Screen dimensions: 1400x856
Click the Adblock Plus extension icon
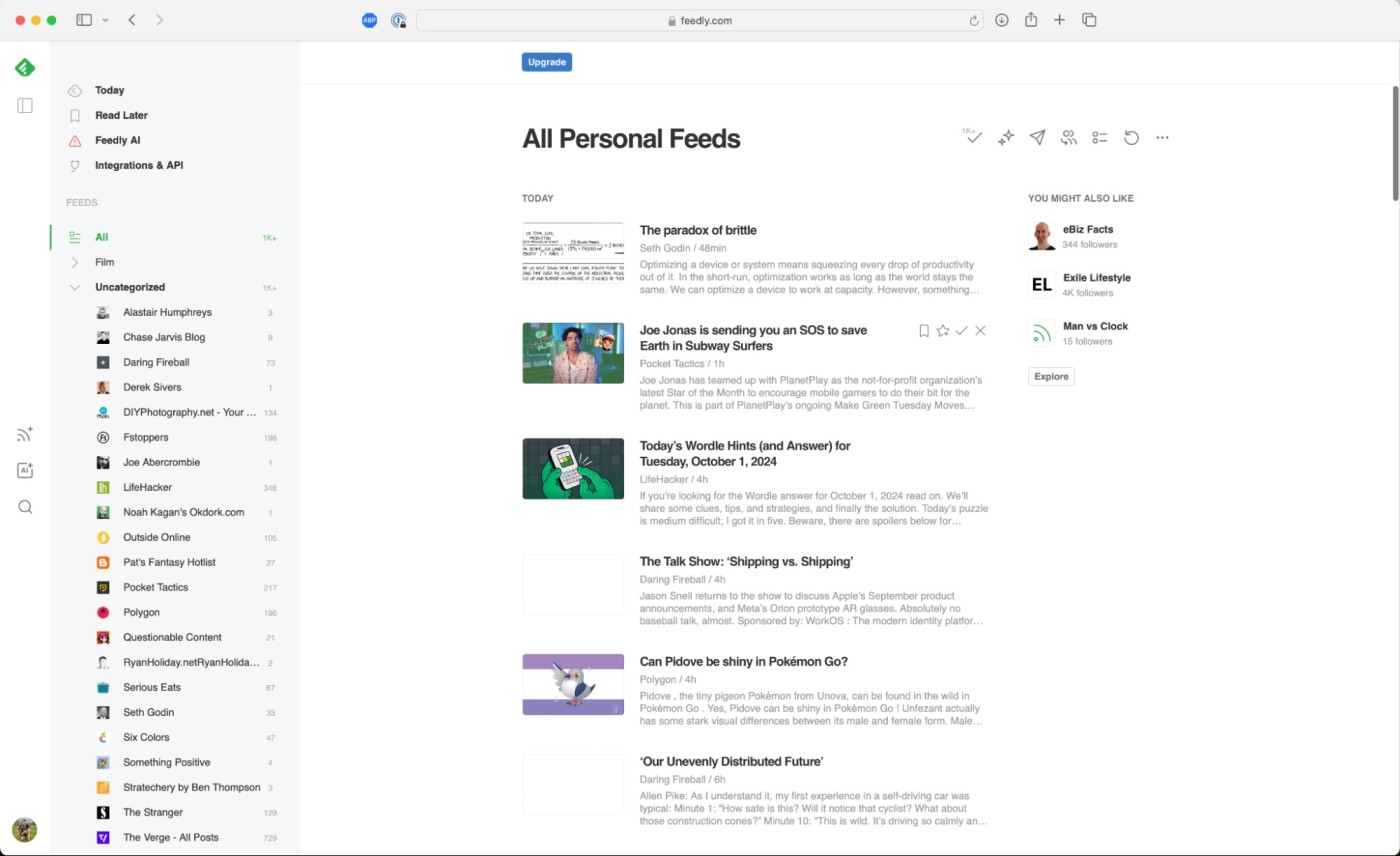[369, 20]
